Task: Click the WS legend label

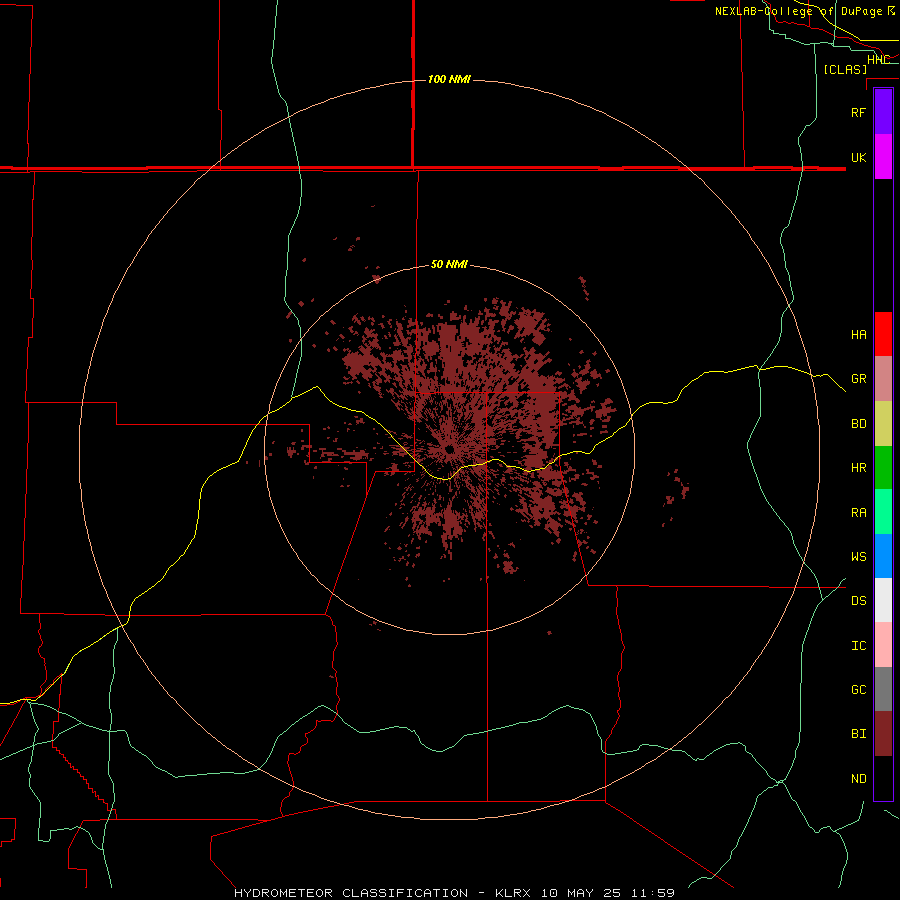Action: (x=858, y=557)
